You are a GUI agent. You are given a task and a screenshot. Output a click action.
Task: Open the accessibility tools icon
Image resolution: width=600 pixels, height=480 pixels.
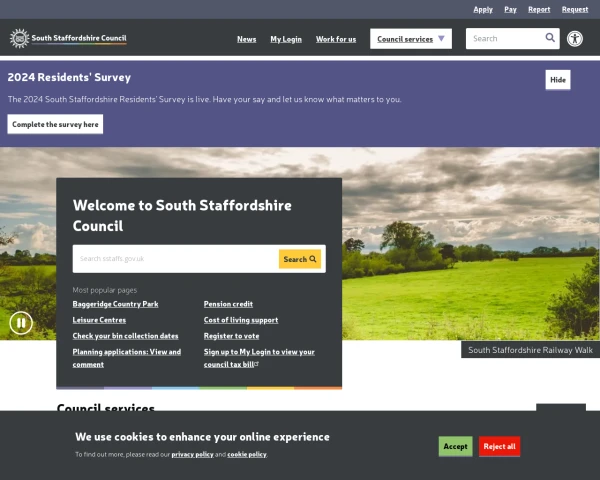(x=575, y=38)
